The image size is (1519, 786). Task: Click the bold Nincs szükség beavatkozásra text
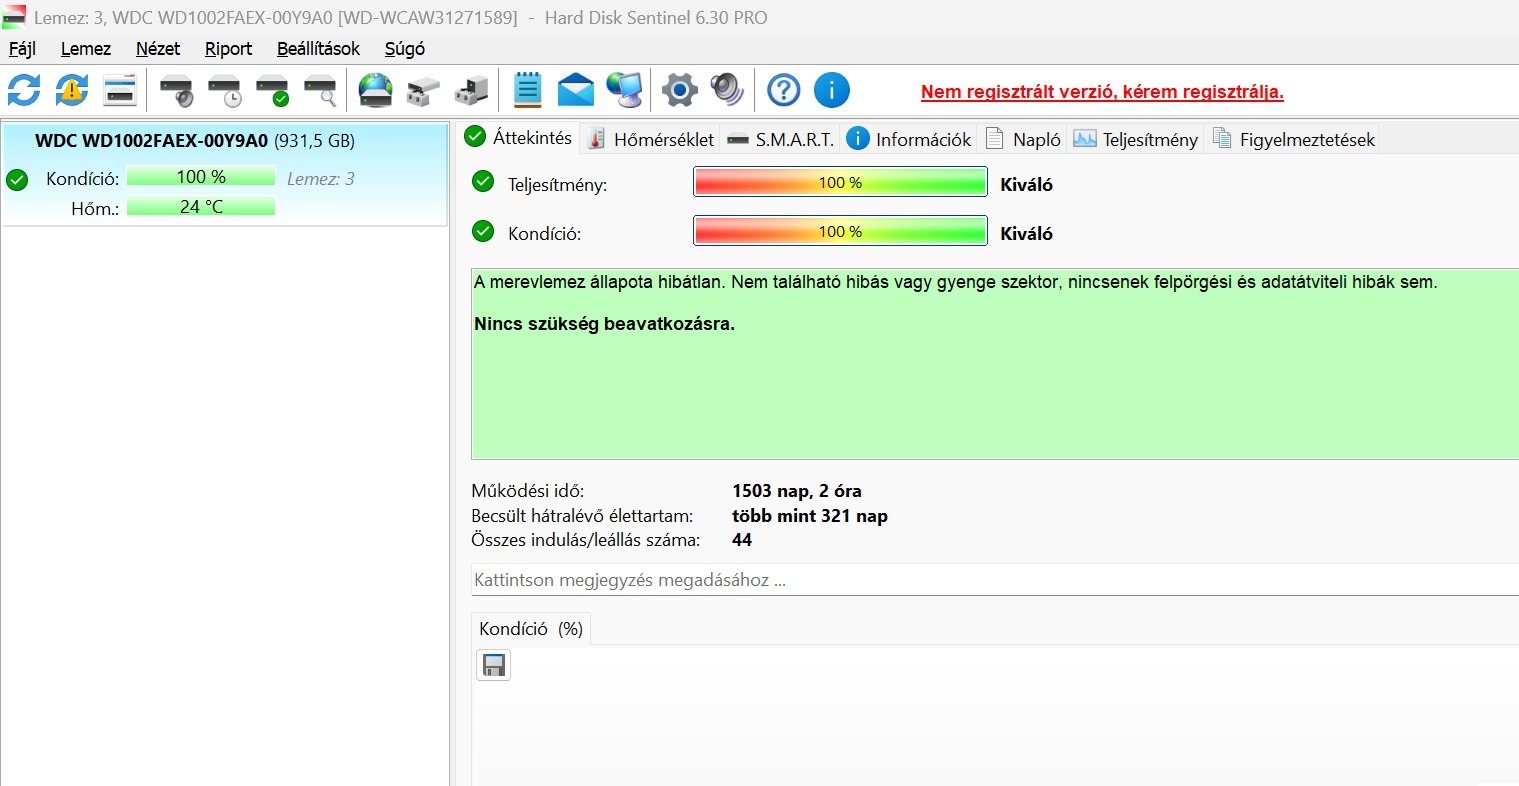[604, 324]
